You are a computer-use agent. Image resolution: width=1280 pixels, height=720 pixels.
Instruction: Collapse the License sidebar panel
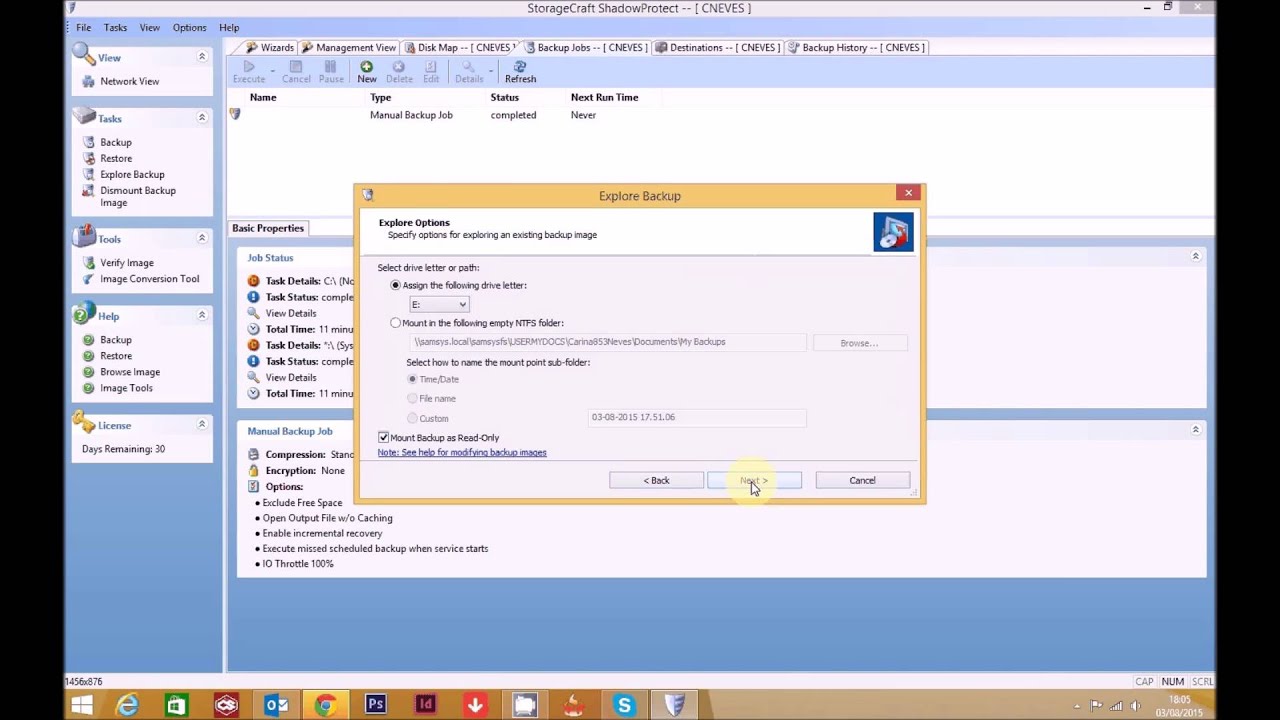point(201,424)
